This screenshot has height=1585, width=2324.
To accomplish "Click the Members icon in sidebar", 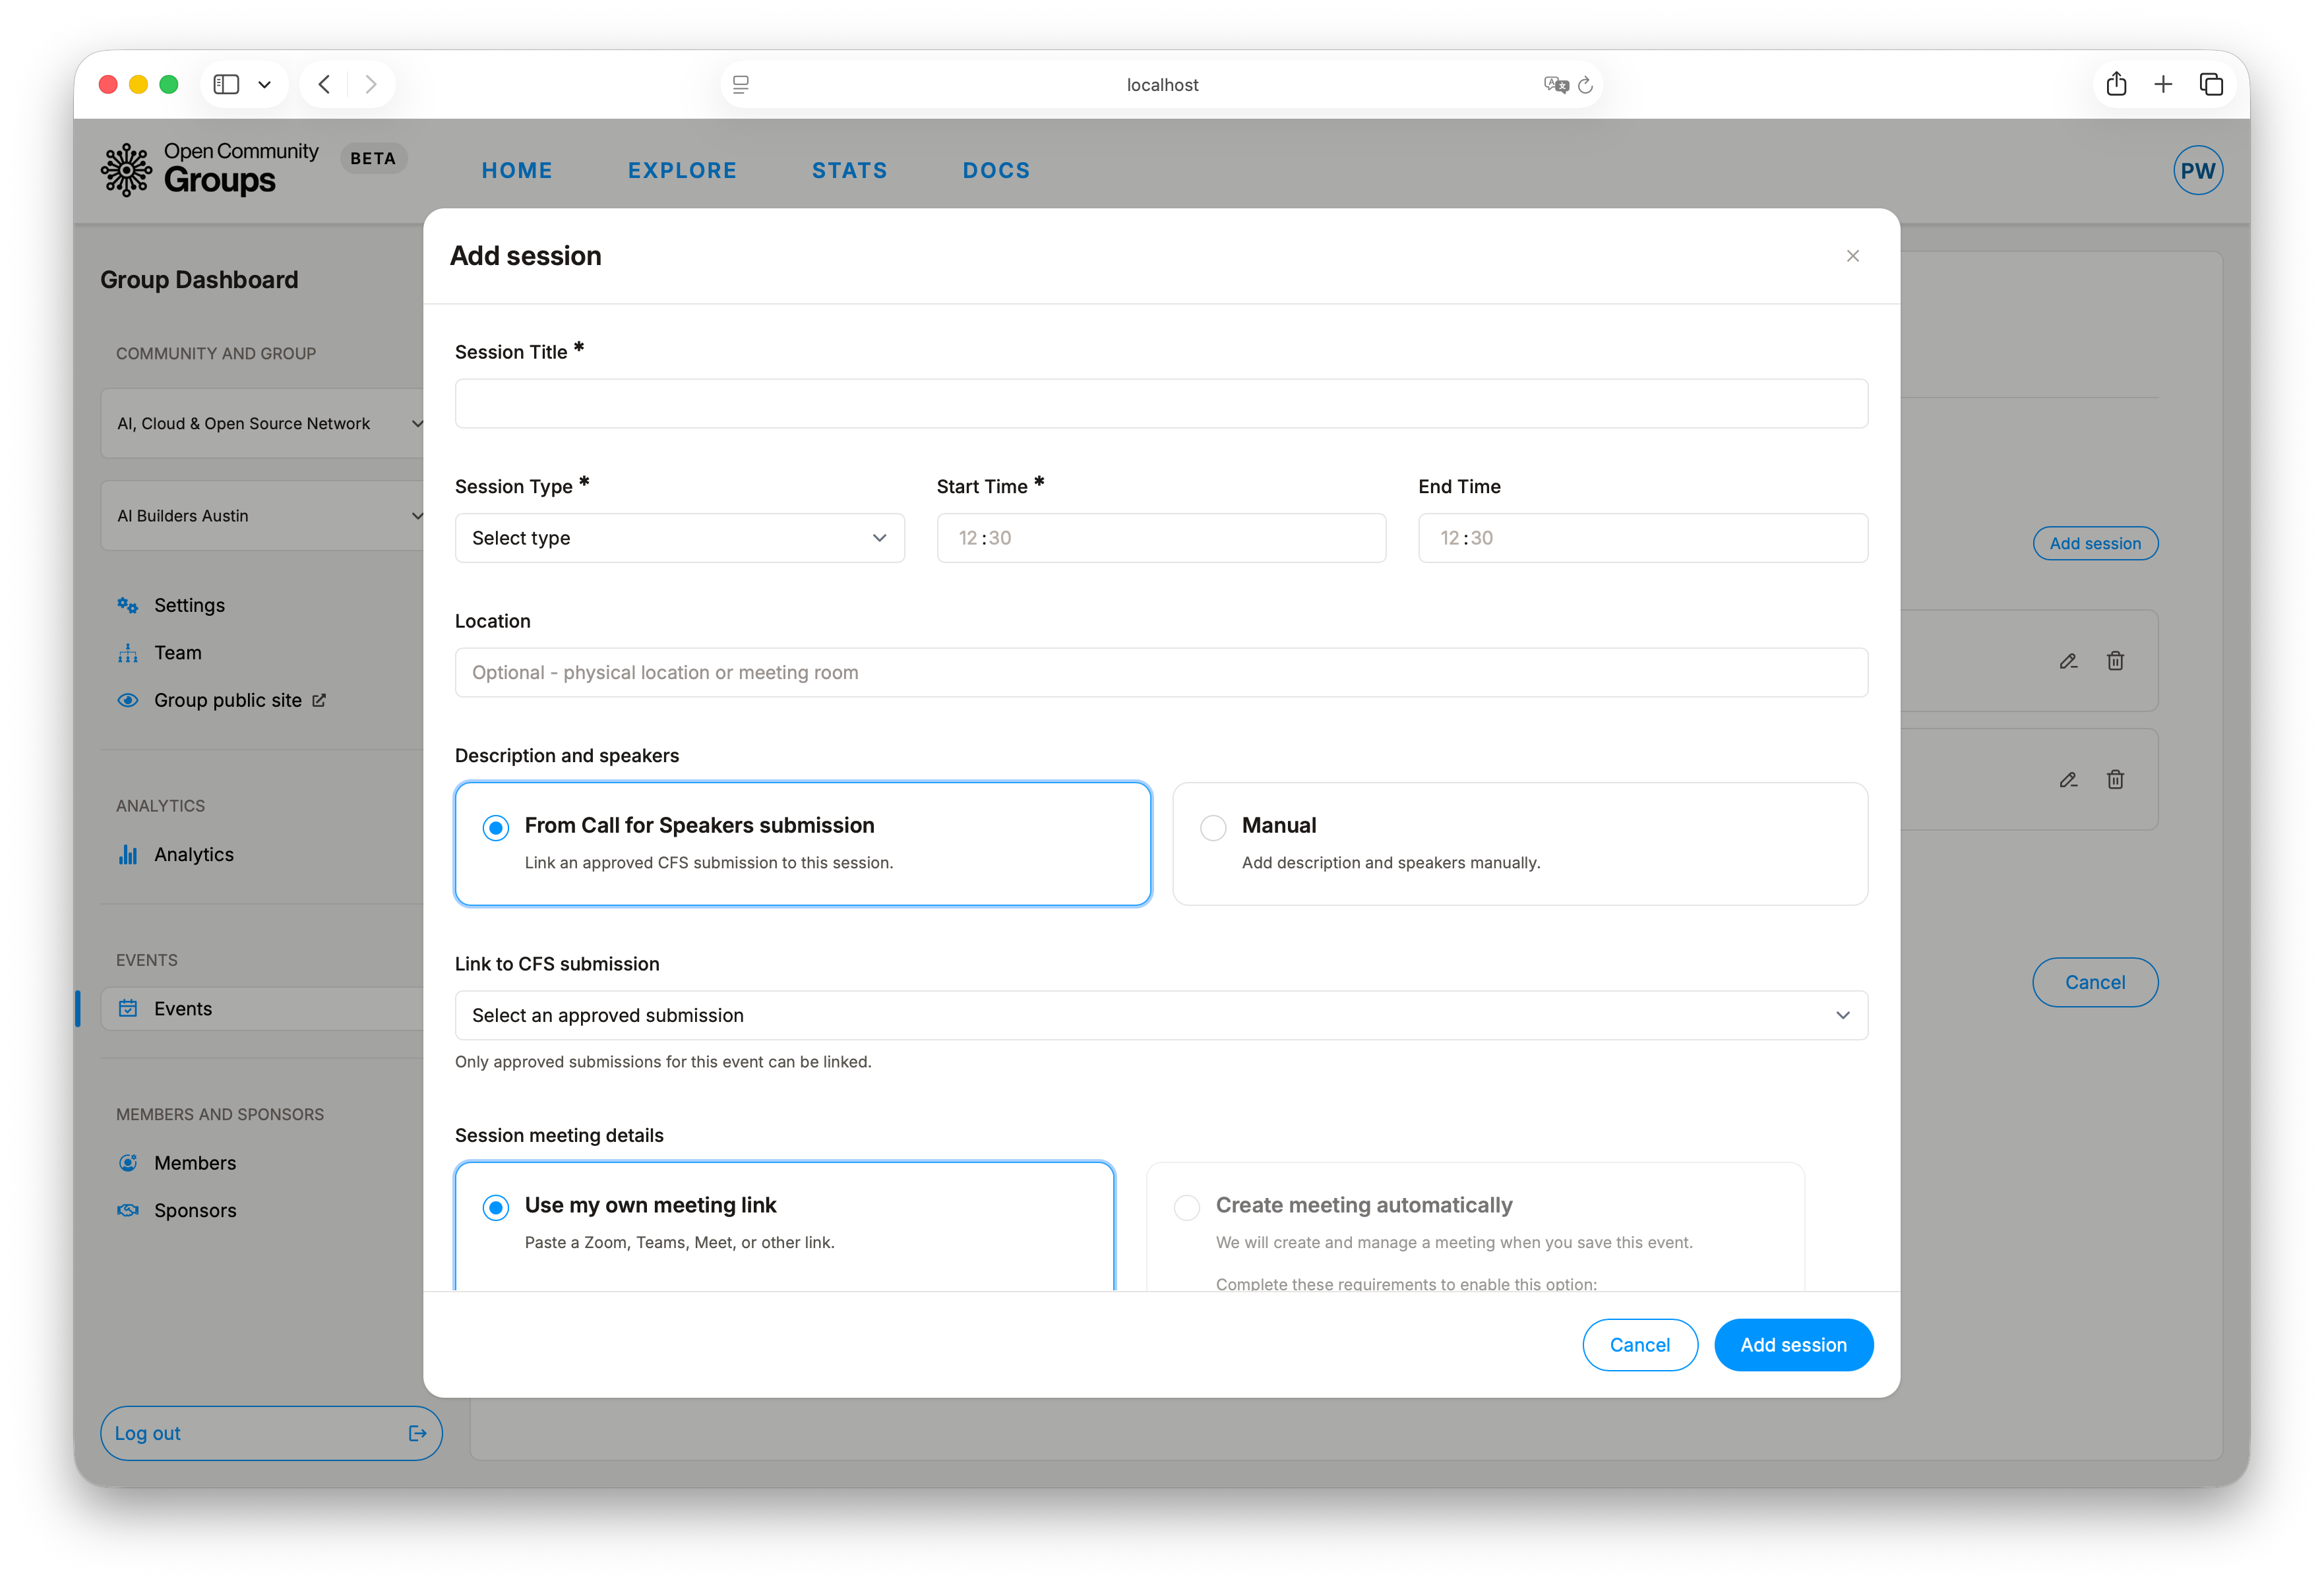I will coord(127,1162).
